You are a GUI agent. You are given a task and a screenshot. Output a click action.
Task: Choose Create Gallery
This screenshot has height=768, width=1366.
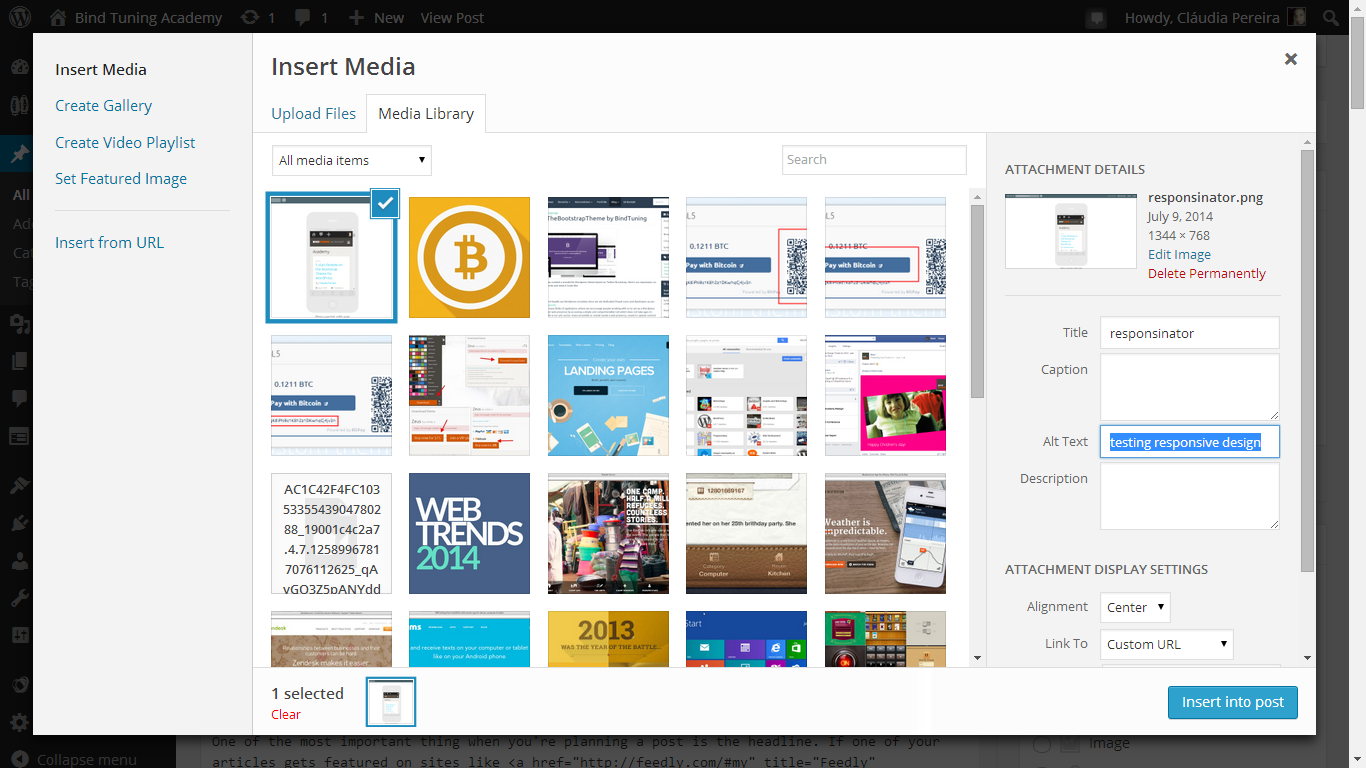[104, 105]
